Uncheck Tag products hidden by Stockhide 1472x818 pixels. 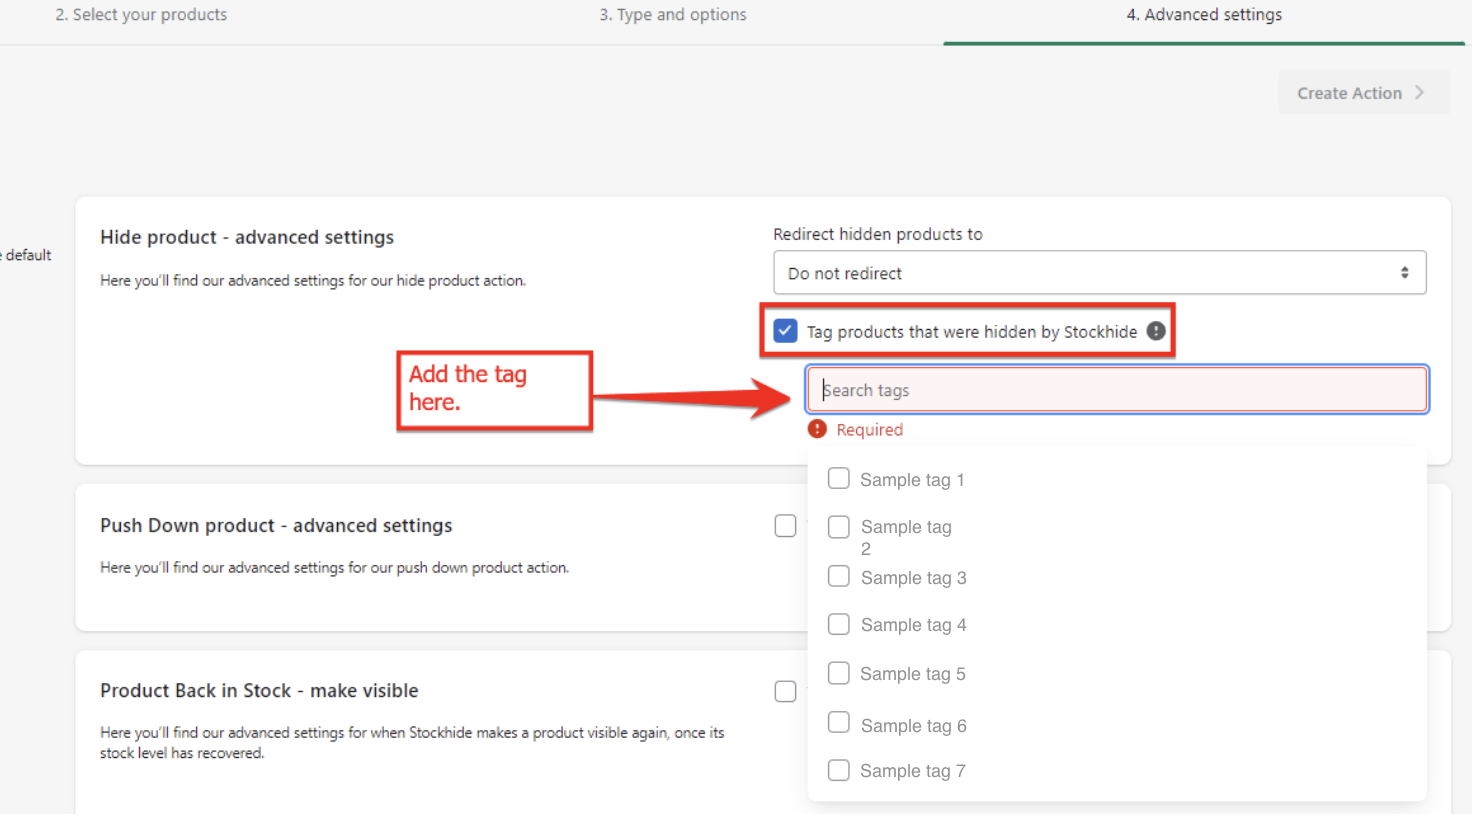click(x=785, y=331)
